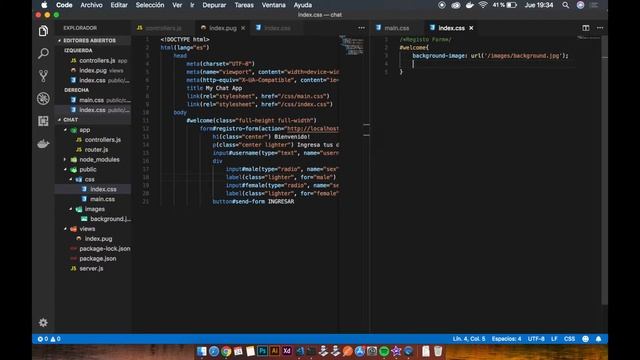
Task: Open more actions for the right editor group
Action: pos(600,28)
